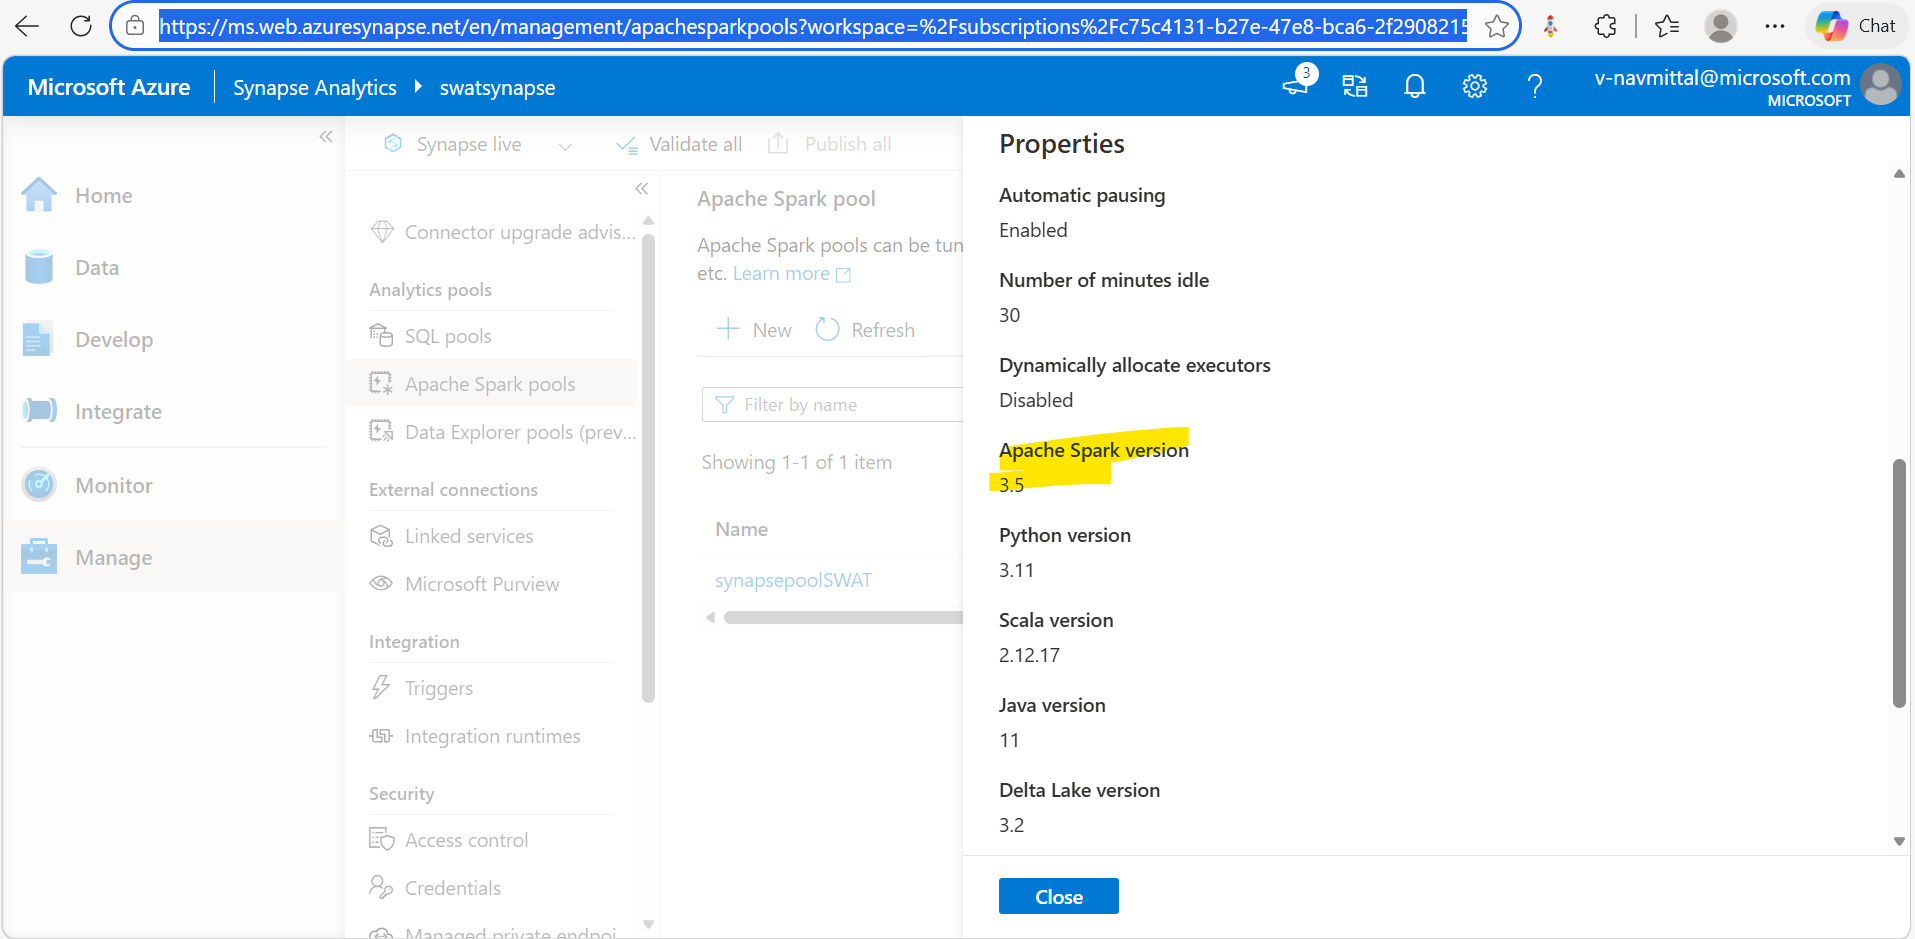
Task: Refresh the Apache Spark pool list
Action: pyautogui.click(x=866, y=330)
